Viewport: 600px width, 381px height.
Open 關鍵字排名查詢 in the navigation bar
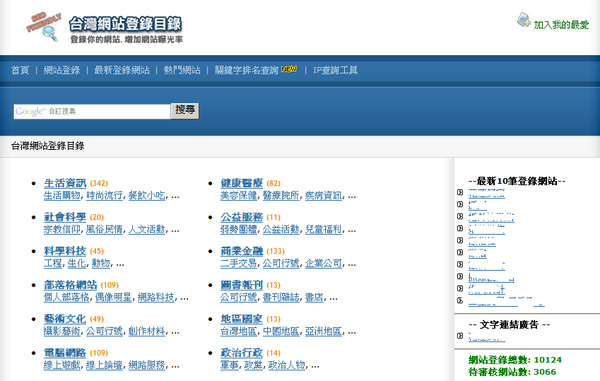click(246, 70)
